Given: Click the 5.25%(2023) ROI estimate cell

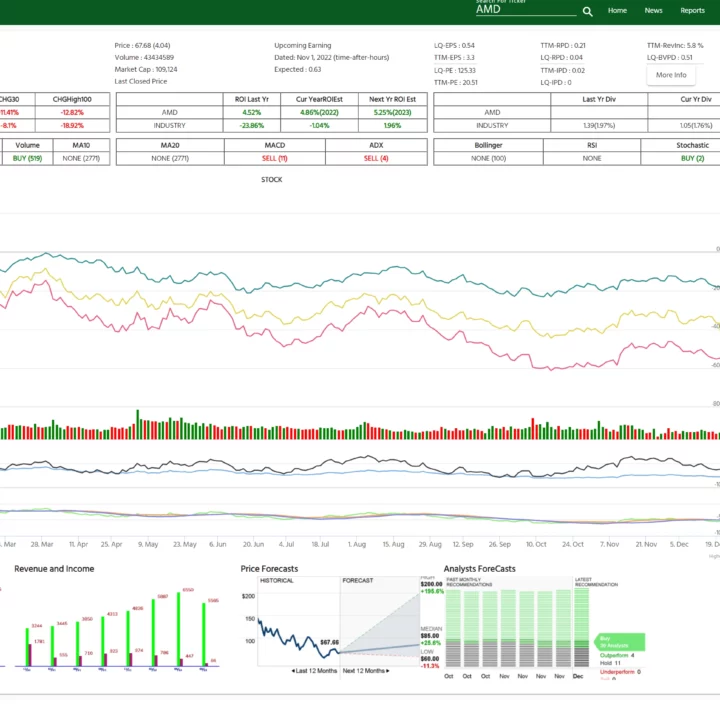Looking at the screenshot, I should [x=392, y=112].
